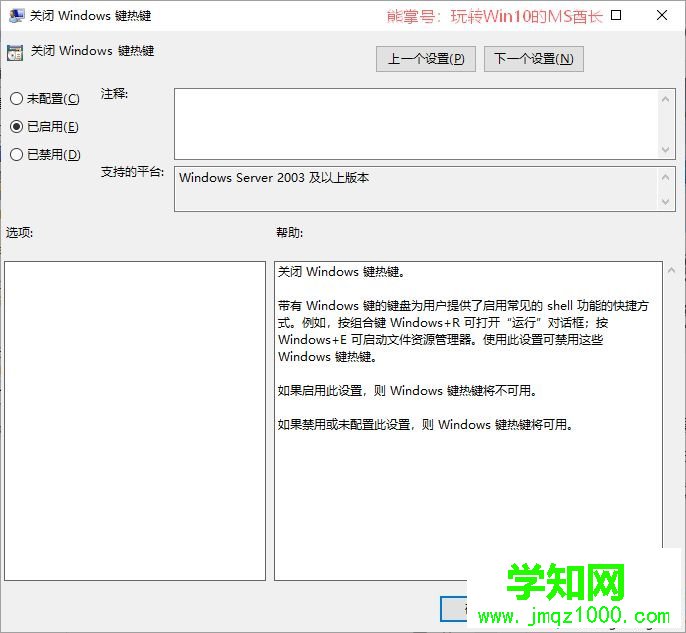Select the 未配置(C) radio option
686x633 pixels.
click(45, 98)
